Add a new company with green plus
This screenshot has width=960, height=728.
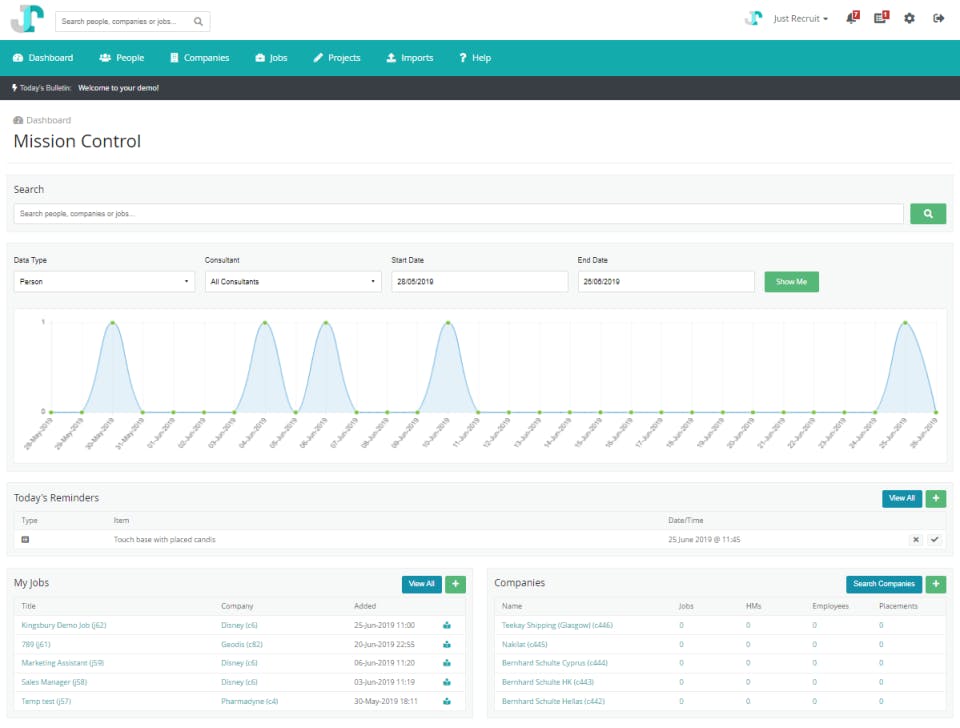point(936,584)
